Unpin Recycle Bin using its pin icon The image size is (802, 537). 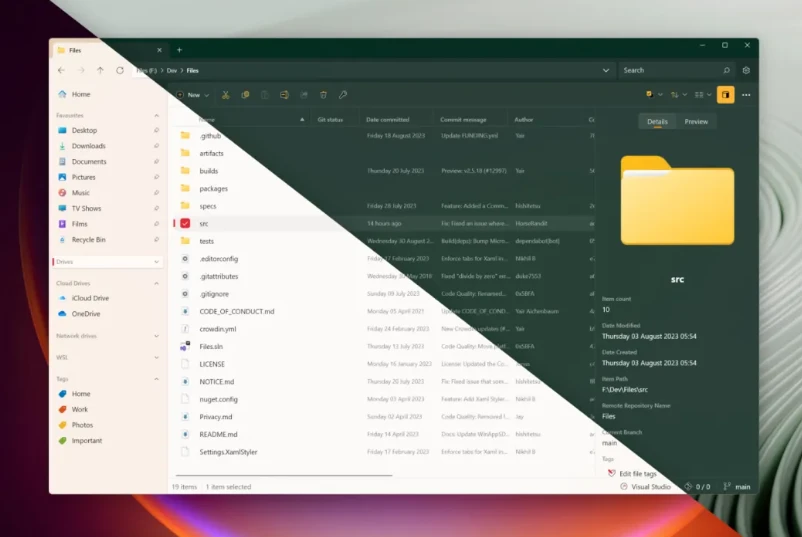[157, 239]
